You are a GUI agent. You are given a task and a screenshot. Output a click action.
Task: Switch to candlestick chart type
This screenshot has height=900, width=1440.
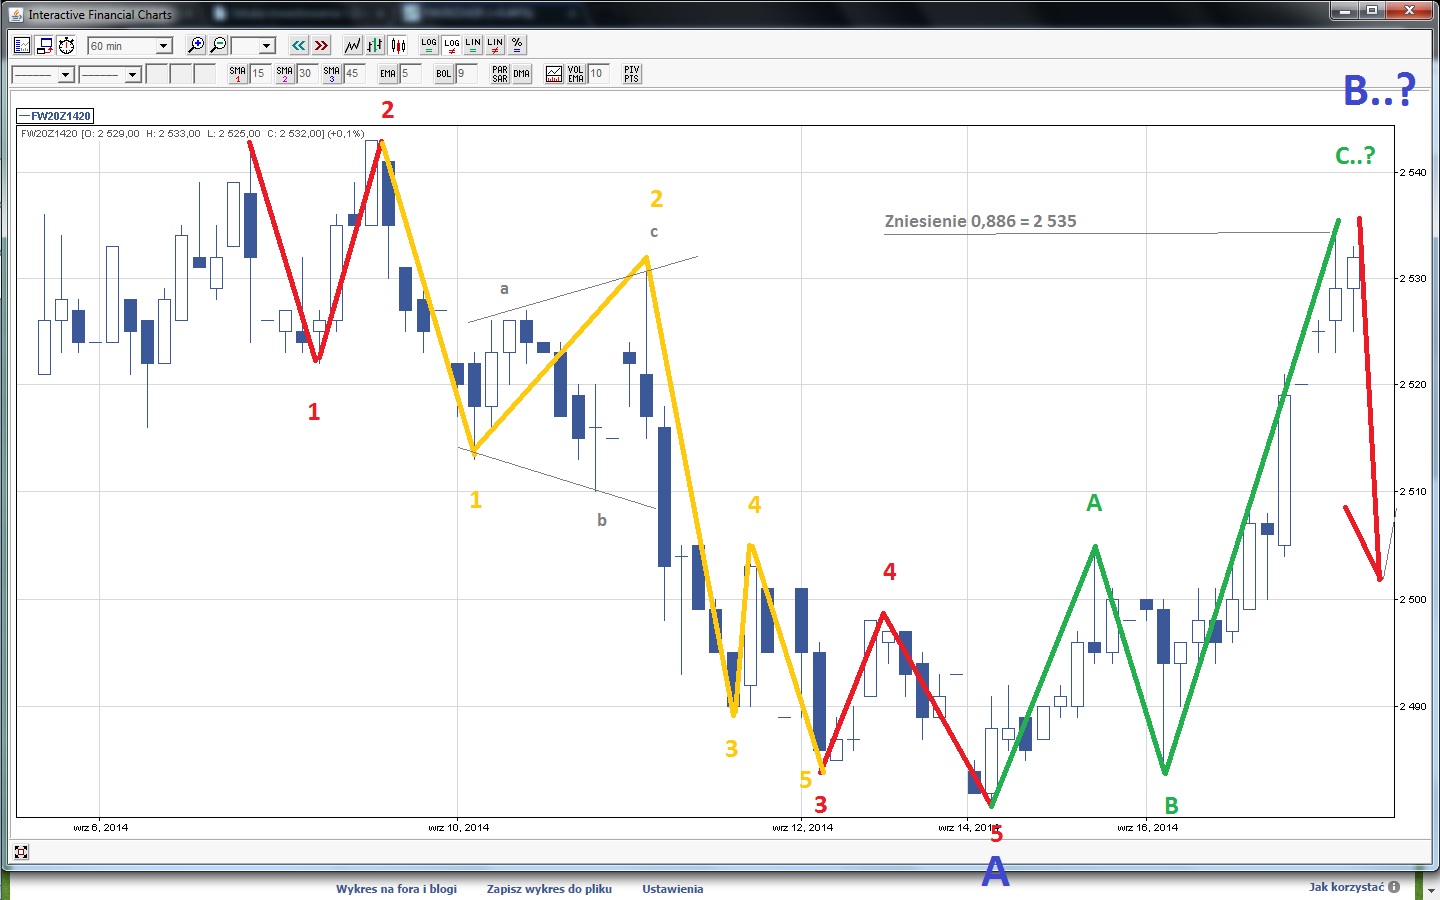(x=398, y=45)
